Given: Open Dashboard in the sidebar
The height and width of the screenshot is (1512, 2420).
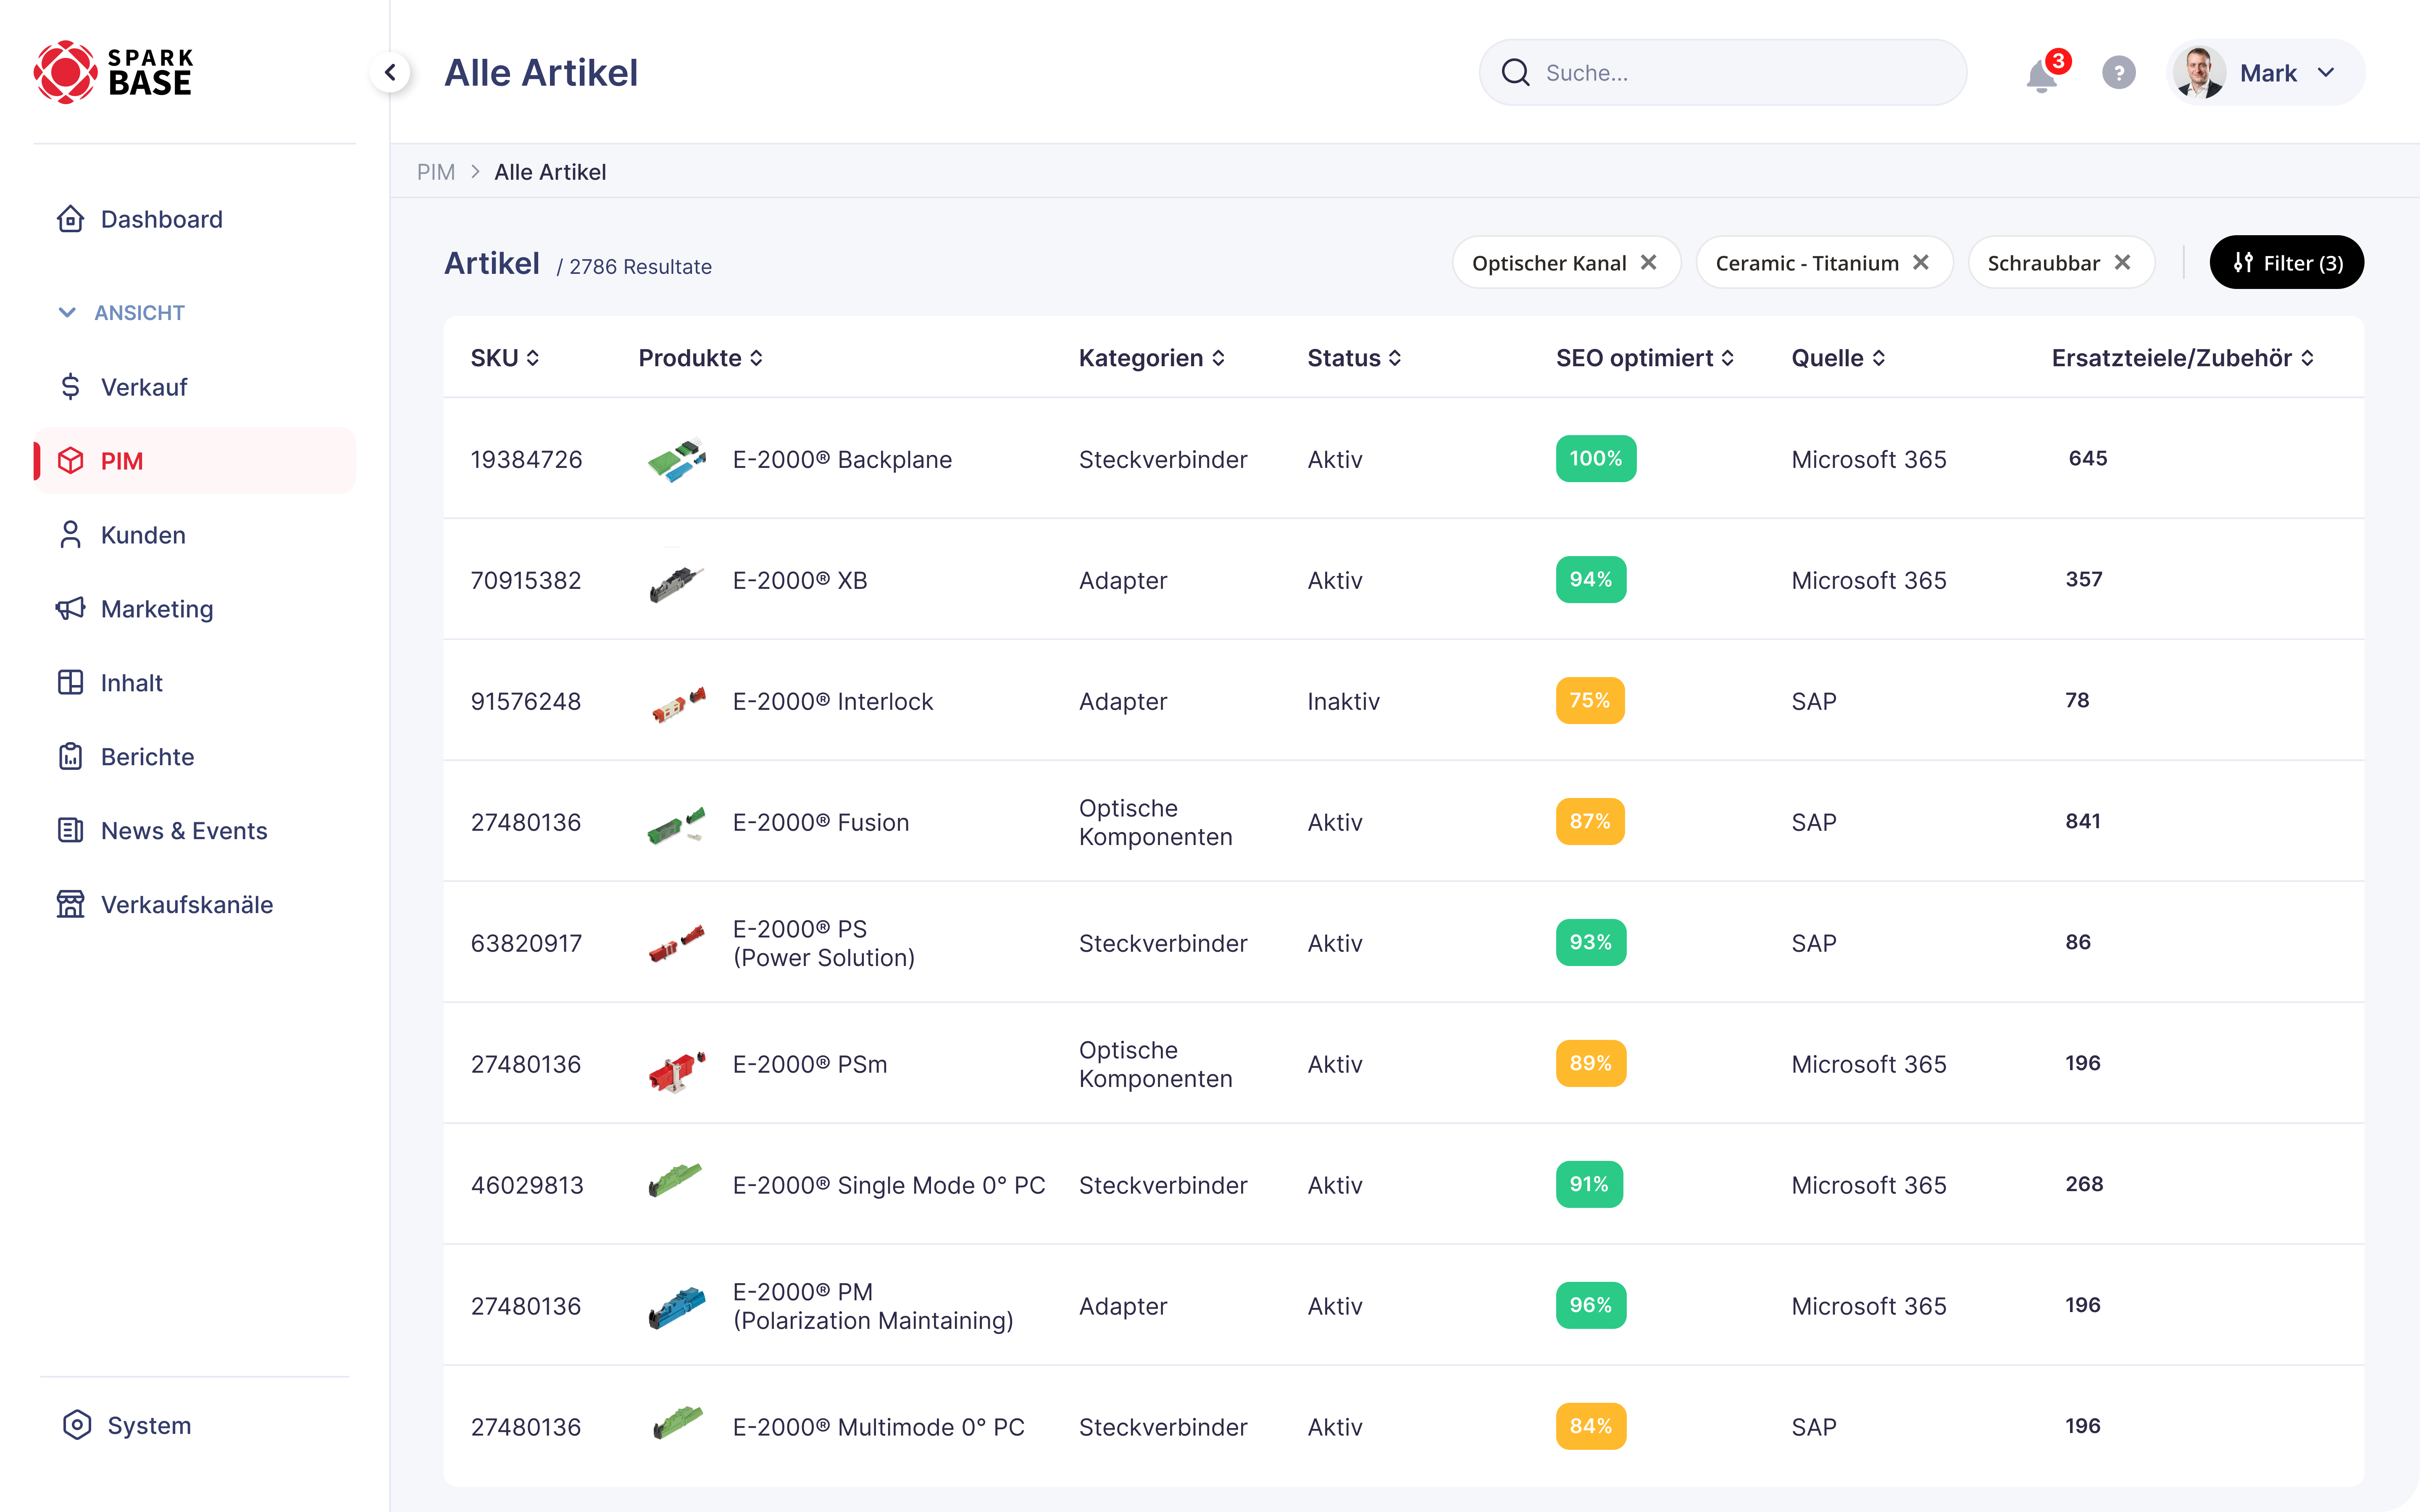Looking at the screenshot, I should pos(194,219).
